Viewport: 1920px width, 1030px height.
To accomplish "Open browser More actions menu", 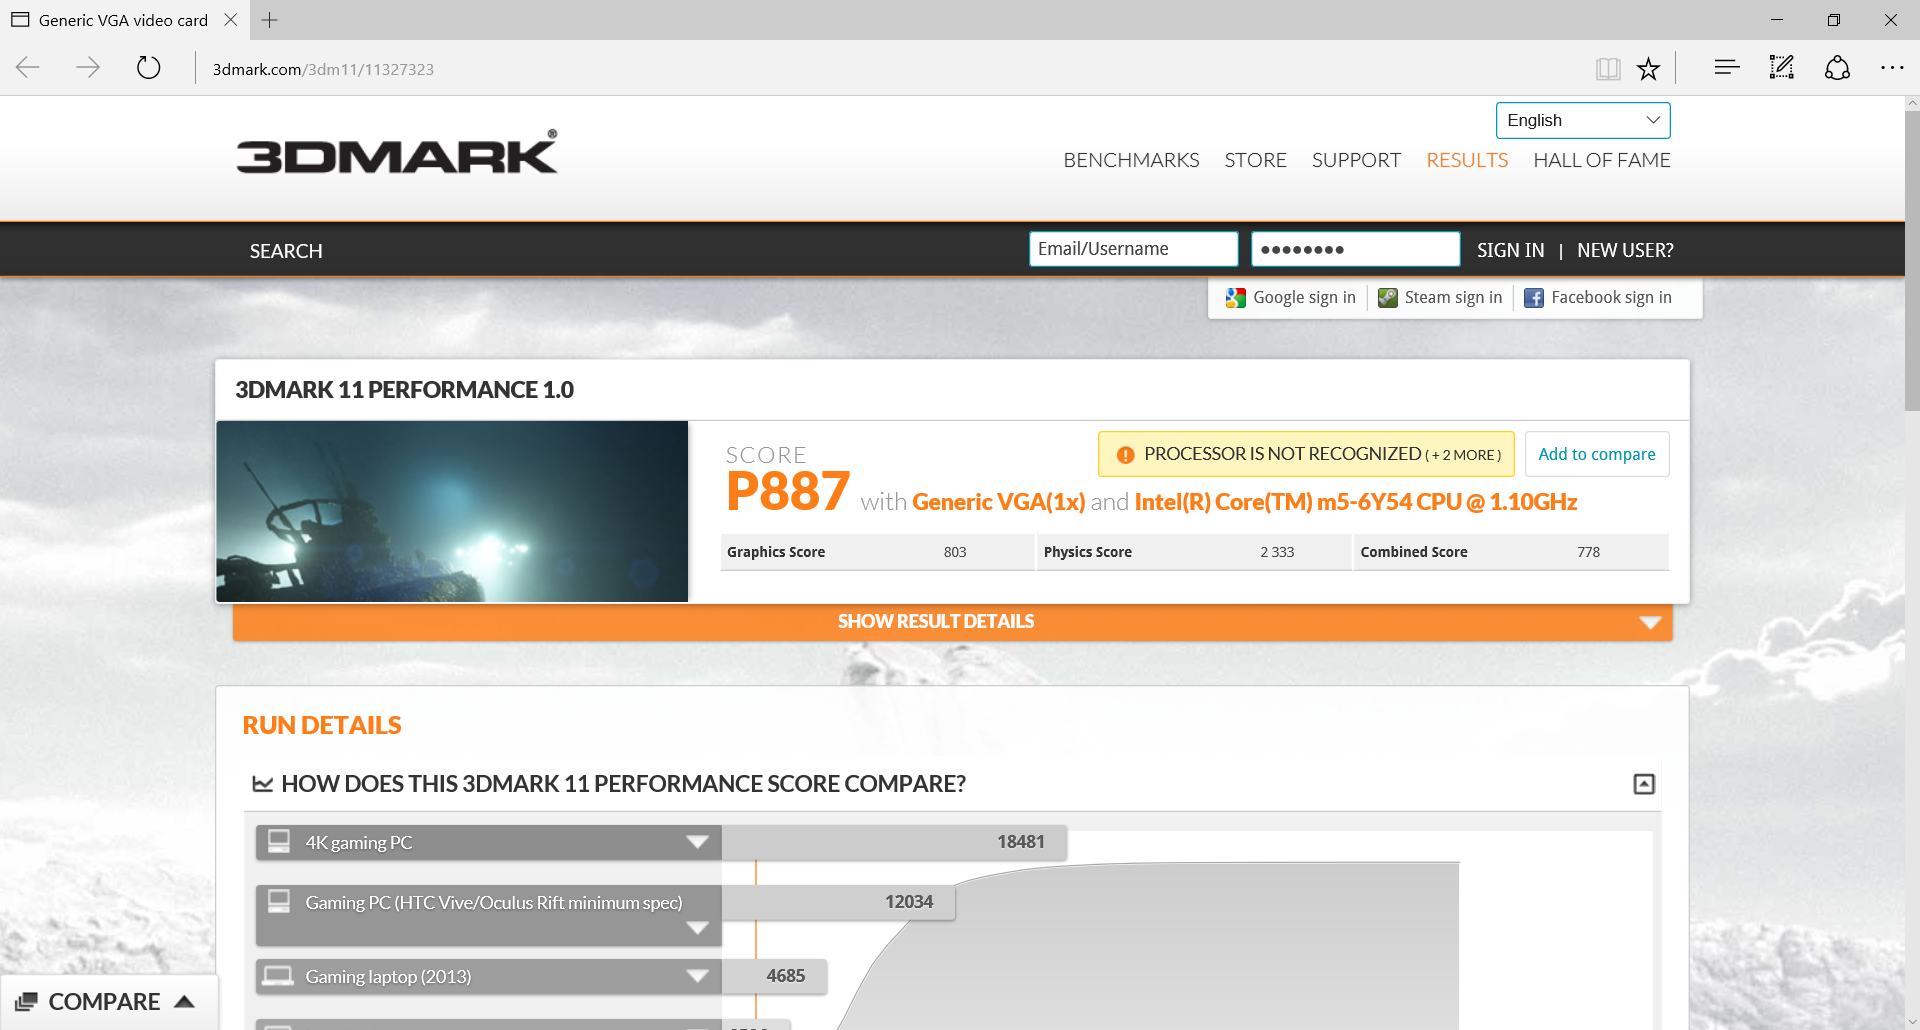I will click(1892, 68).
